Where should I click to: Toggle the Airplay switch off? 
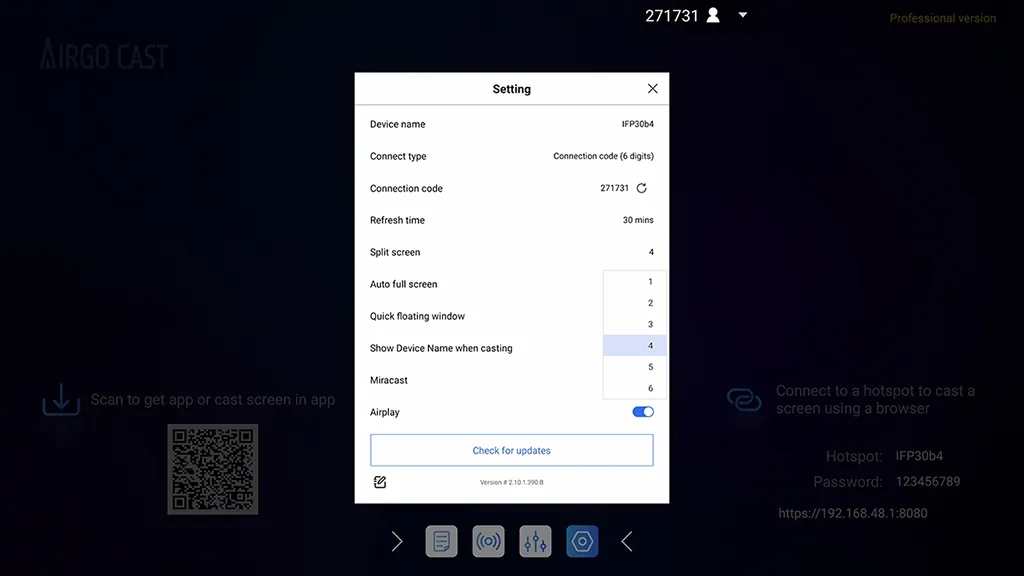coord(641,411)
